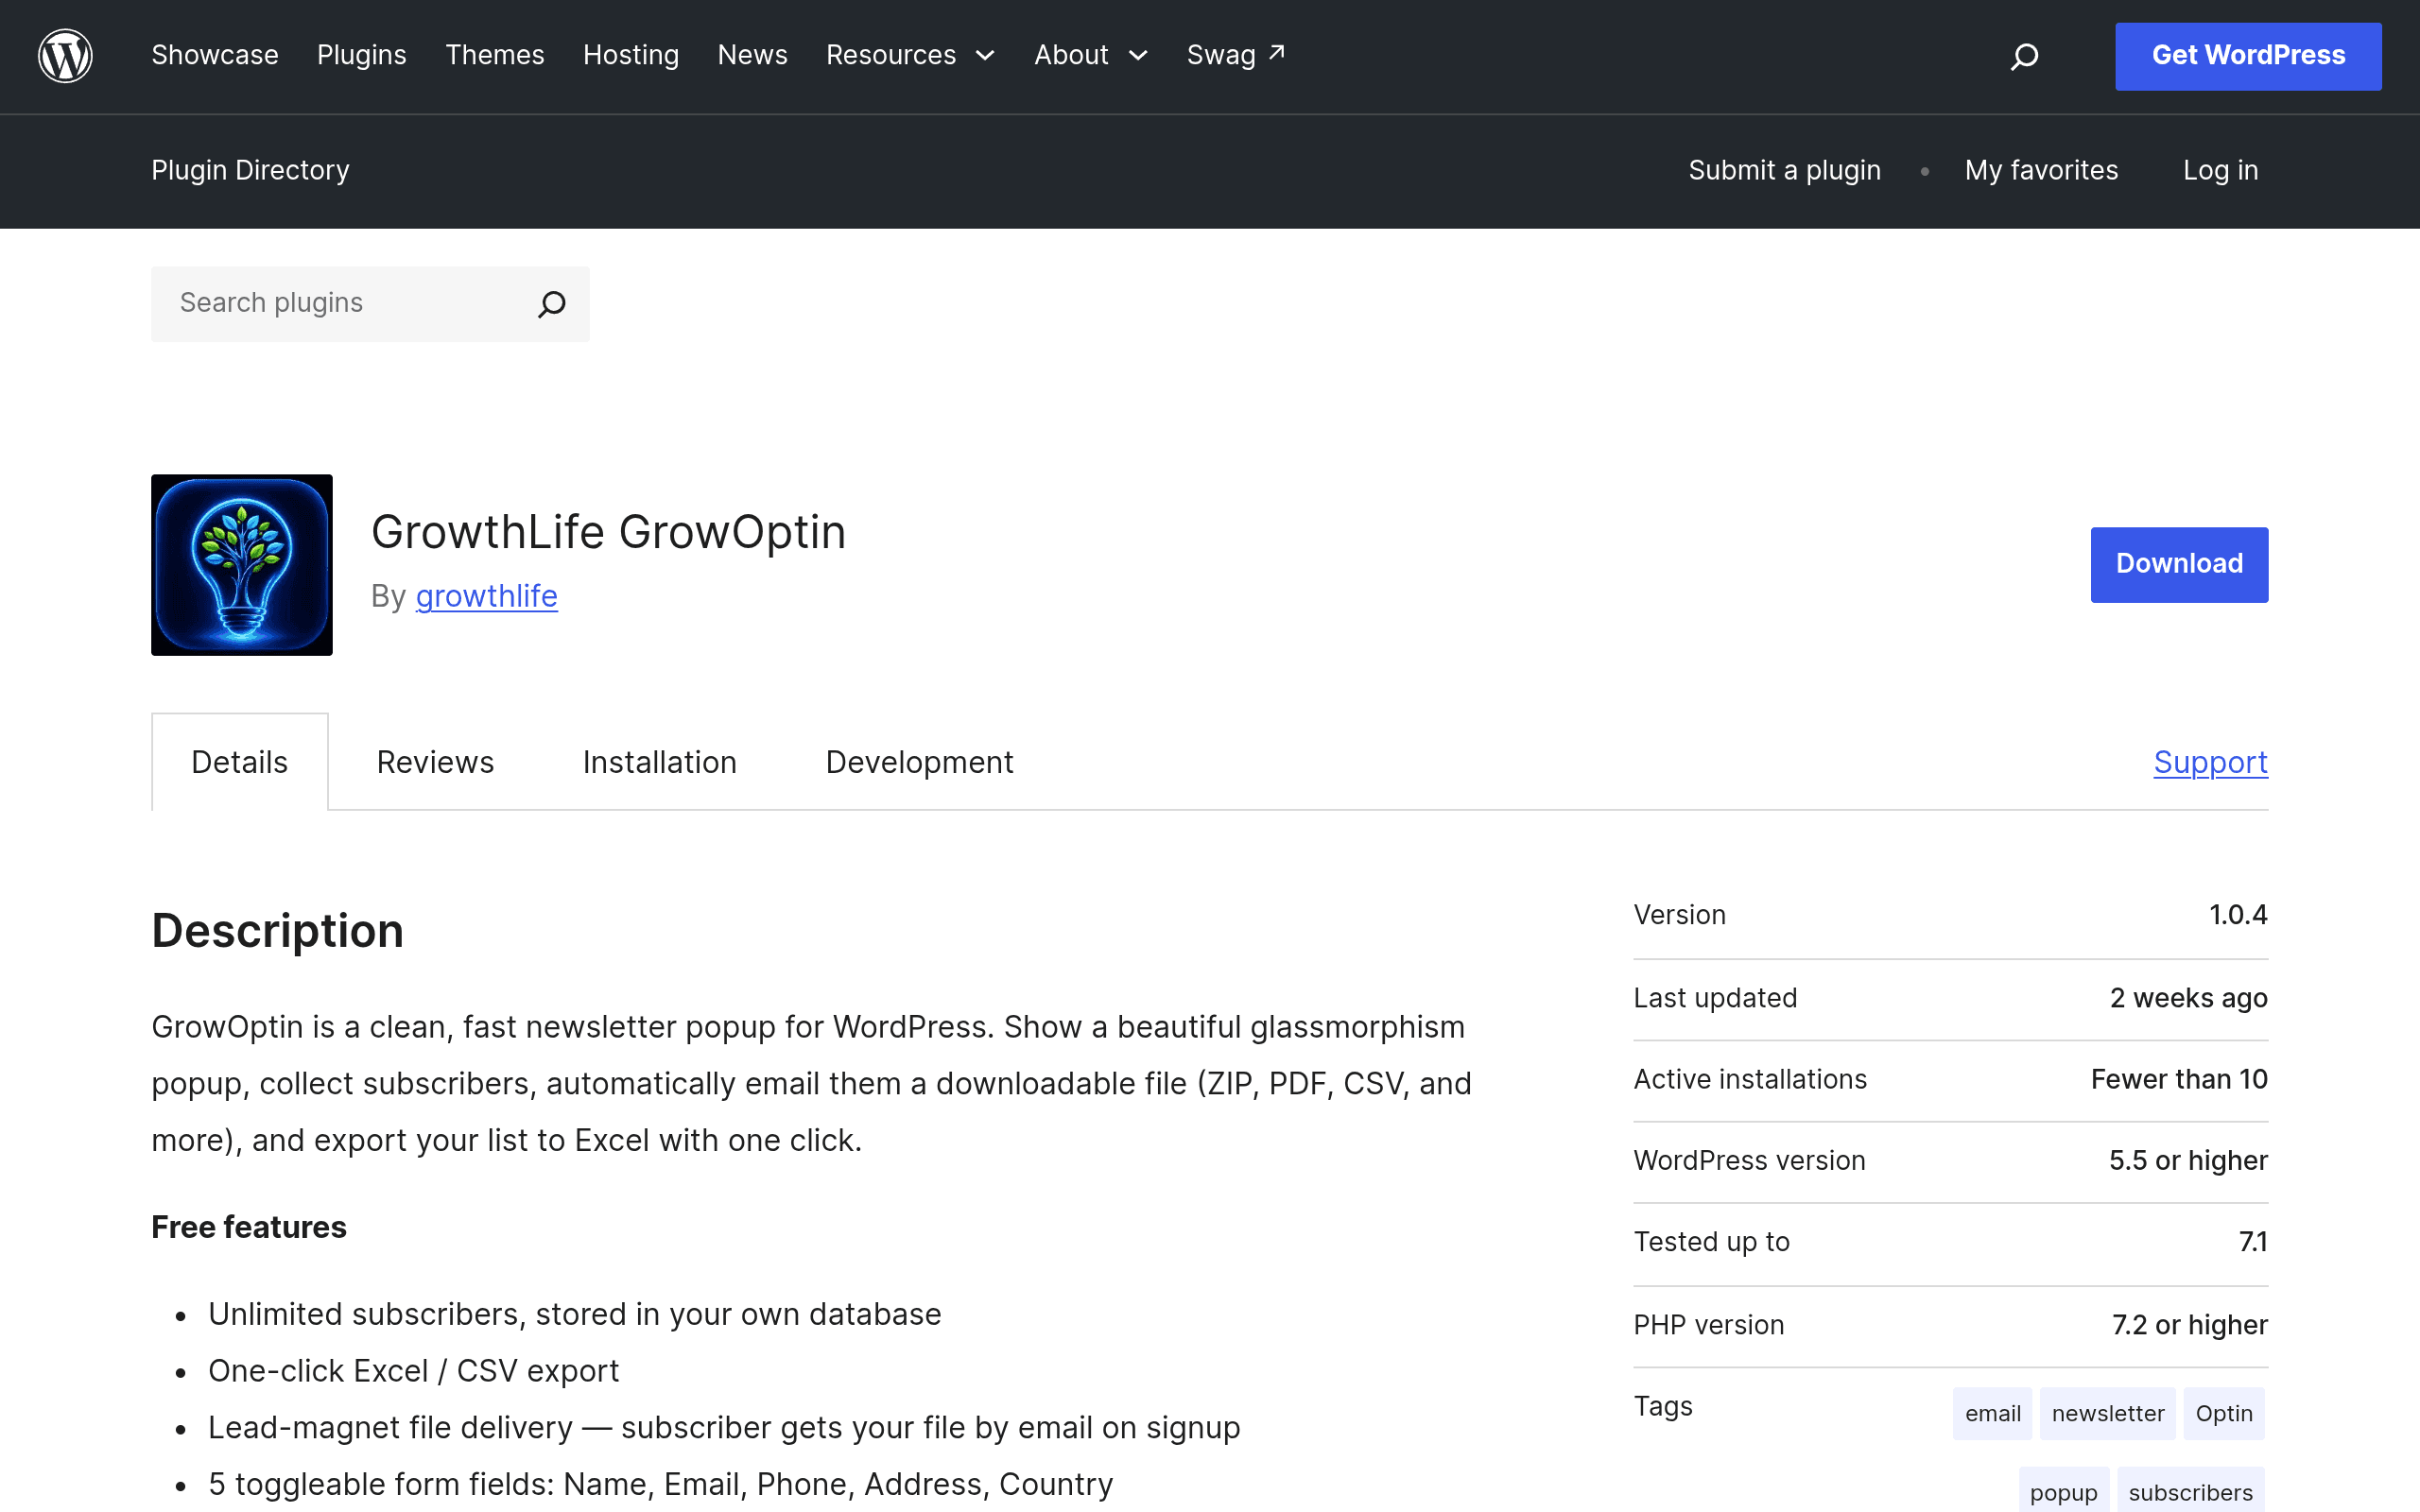Viewport: 2420px width, 1512px height.
Task: Switch to the Reviews tab
Action: [x=435, y=762]
